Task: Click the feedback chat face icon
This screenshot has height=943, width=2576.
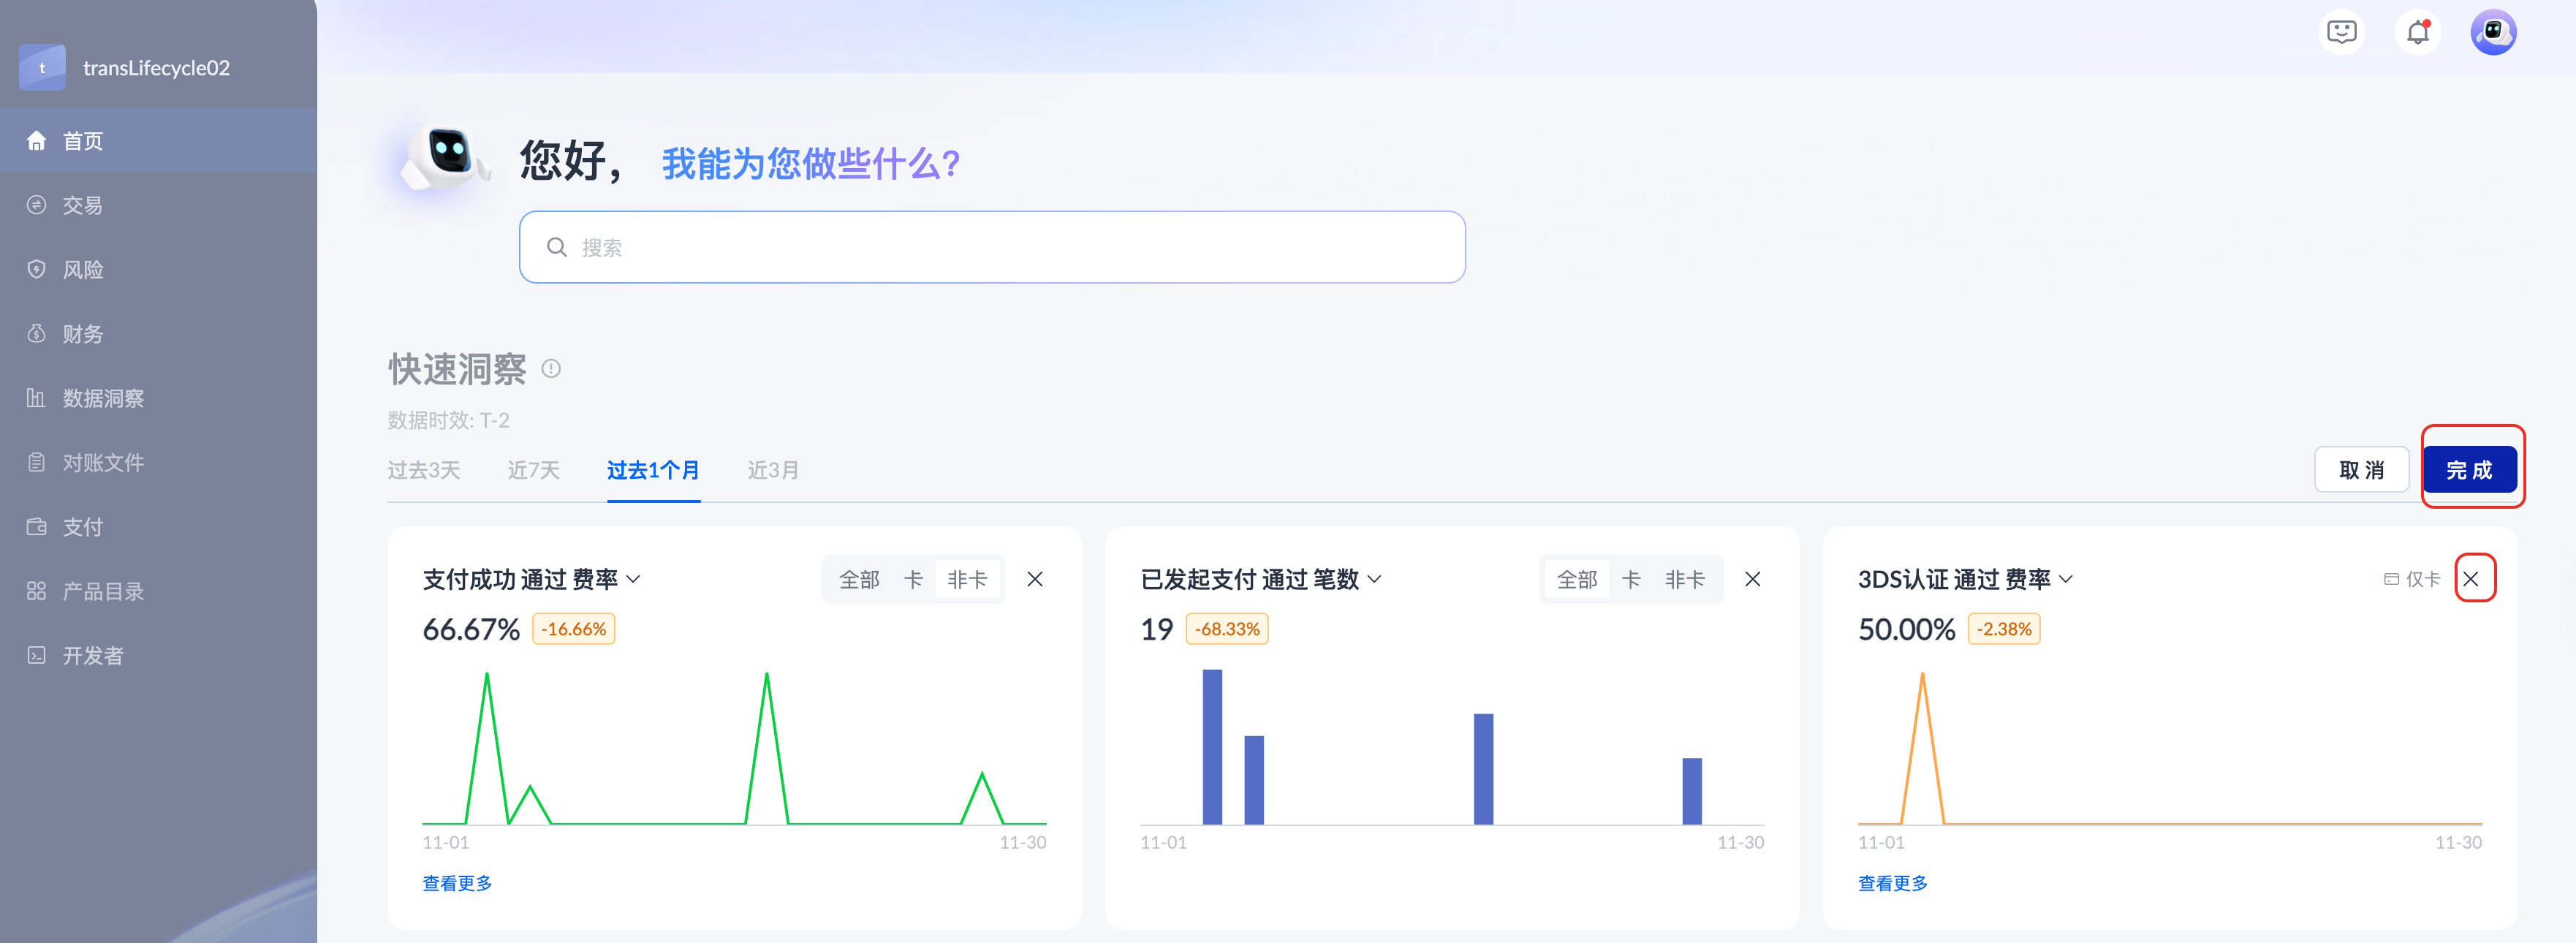Action: (2341, 33)
